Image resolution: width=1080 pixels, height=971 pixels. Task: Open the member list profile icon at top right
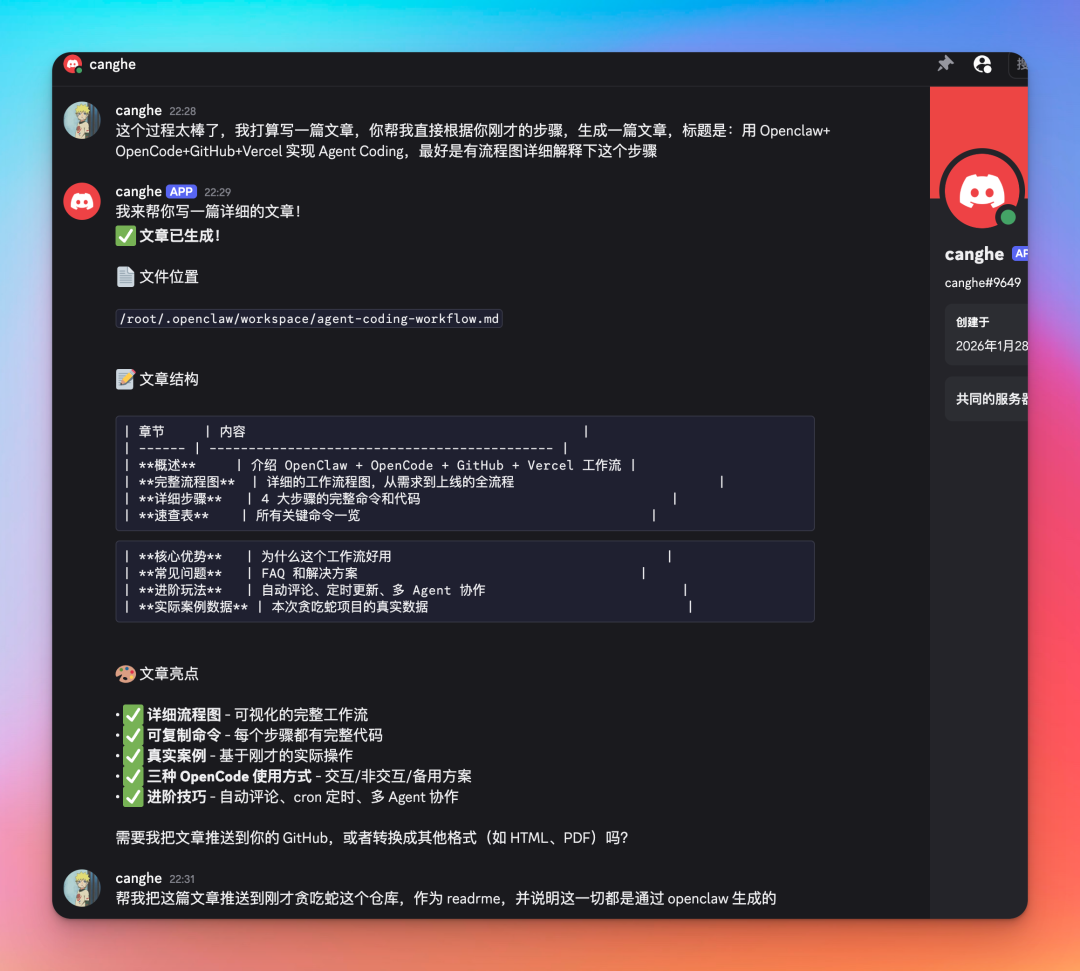(x=982, y=64)
